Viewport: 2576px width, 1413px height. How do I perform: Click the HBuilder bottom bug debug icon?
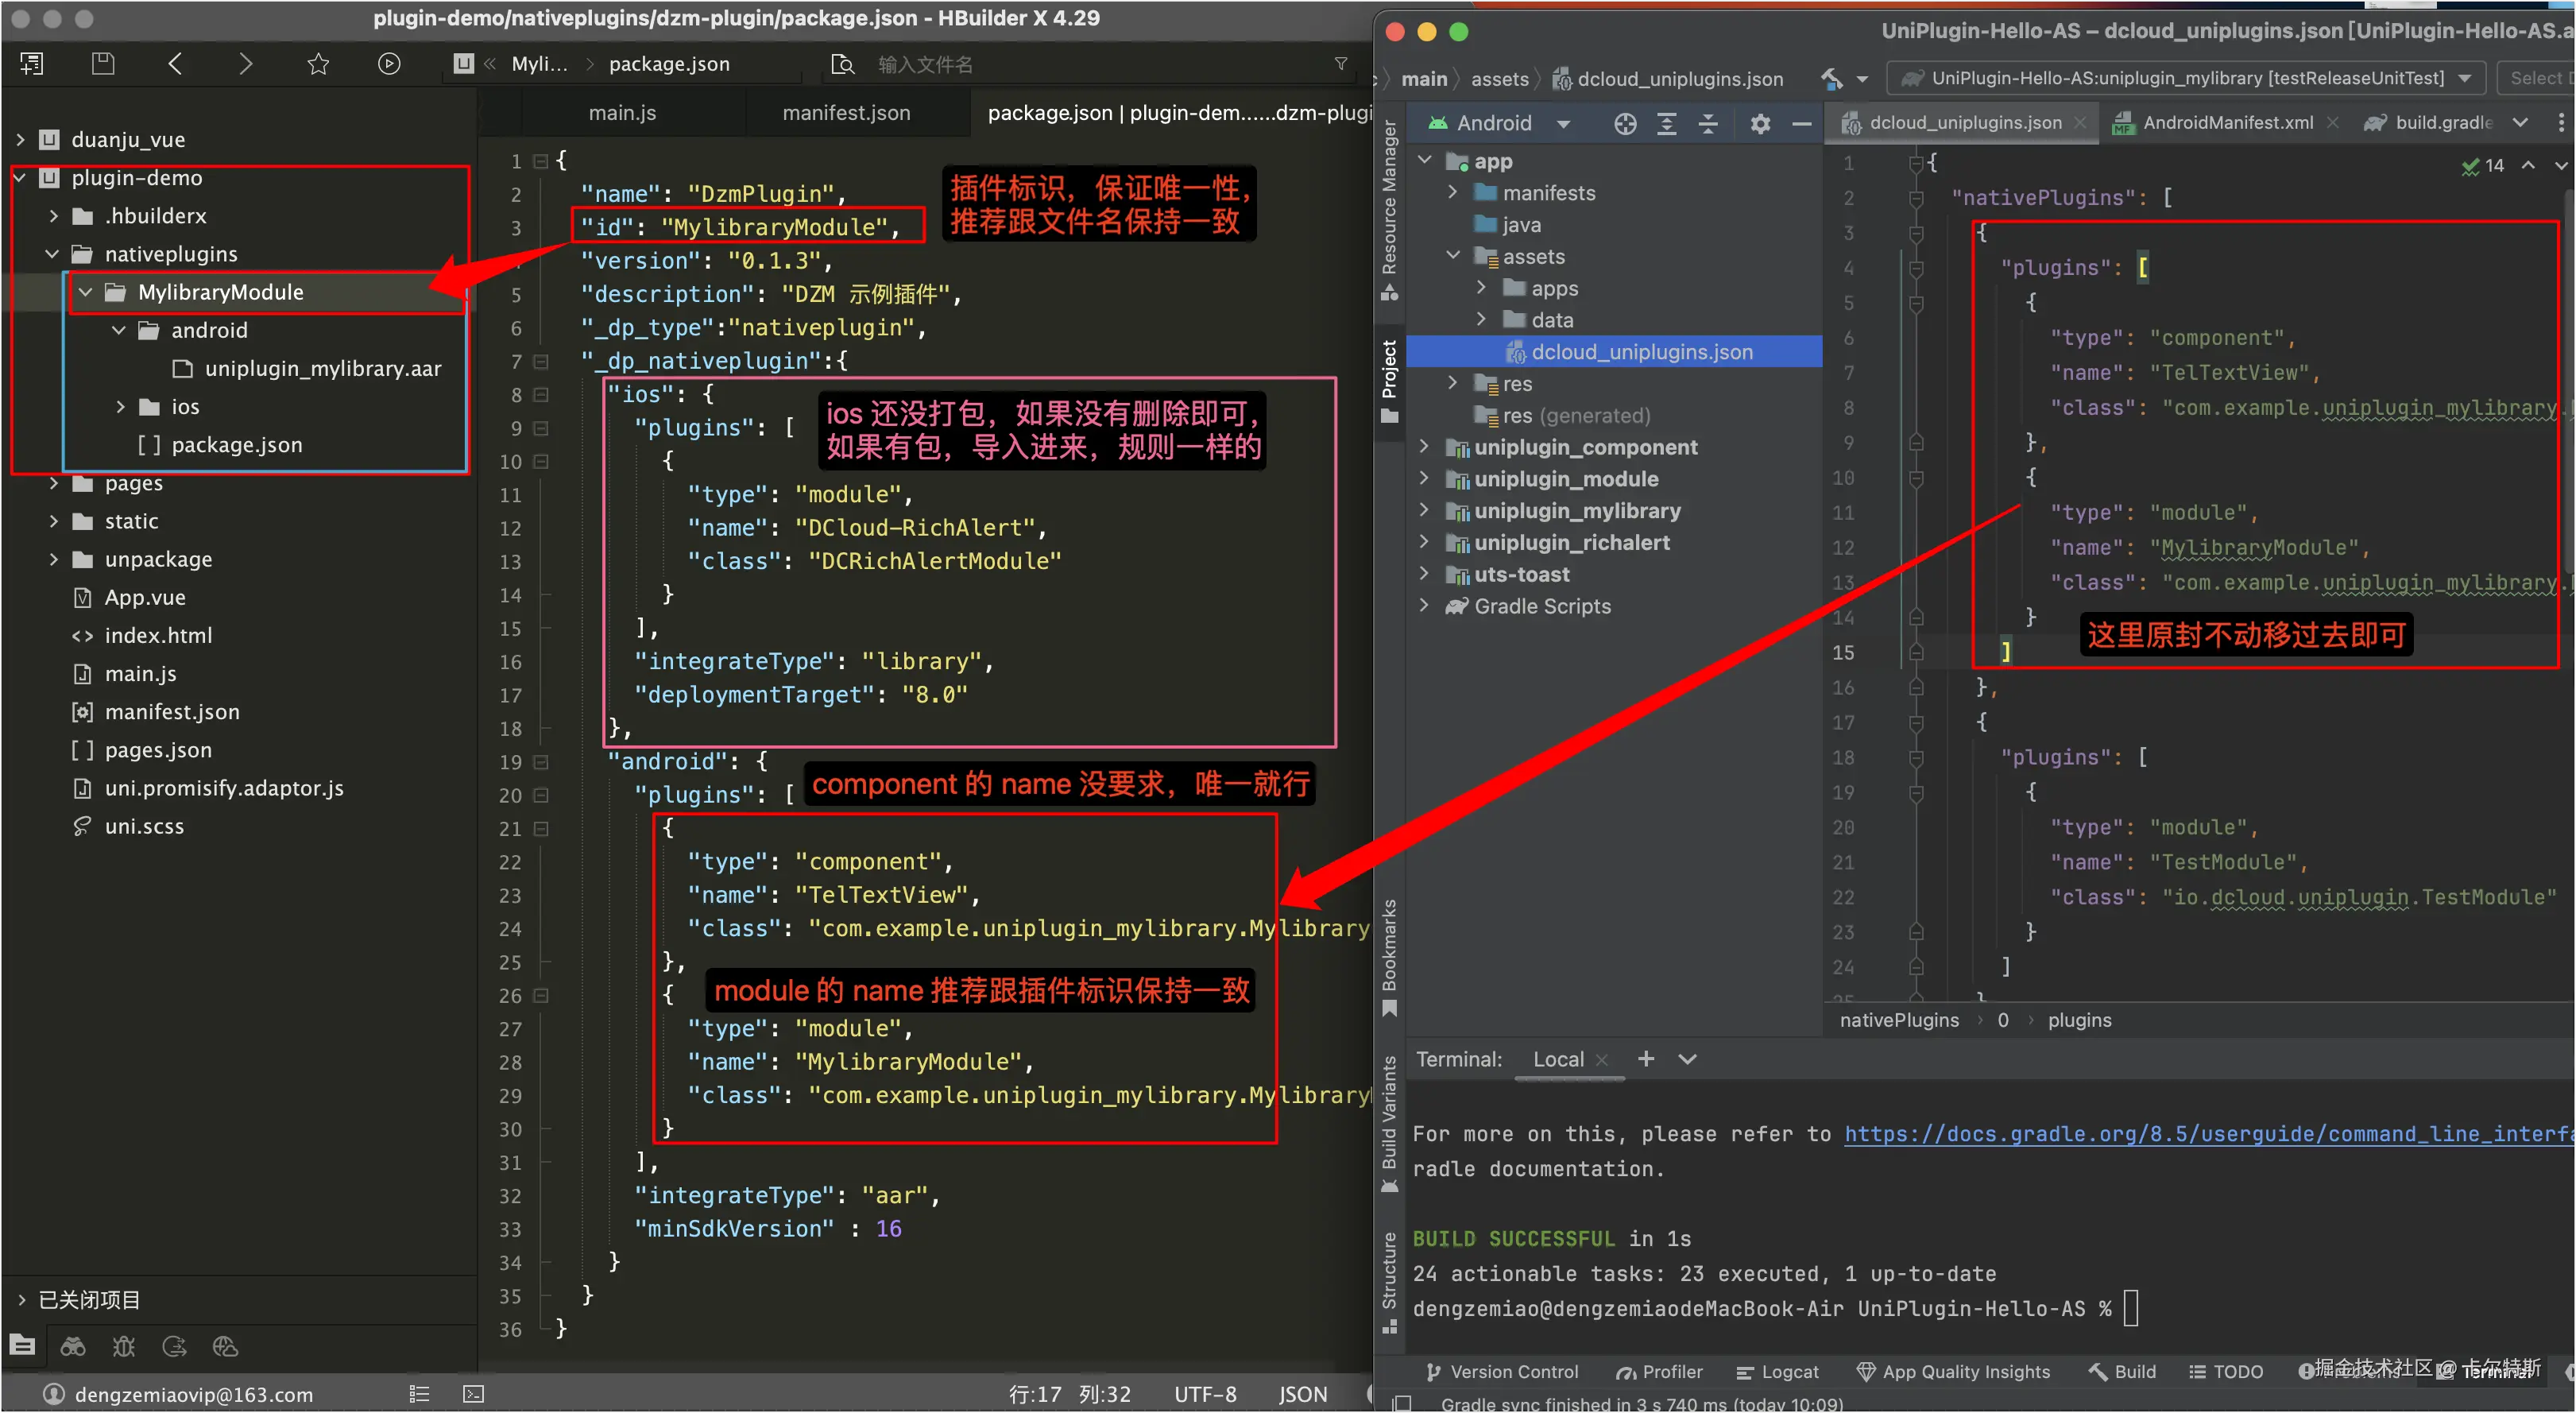coord(124,1346)
